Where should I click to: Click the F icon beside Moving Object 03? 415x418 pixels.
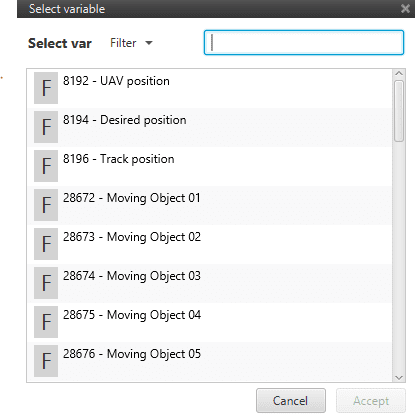pyautogui.click(x=46, y=283)
